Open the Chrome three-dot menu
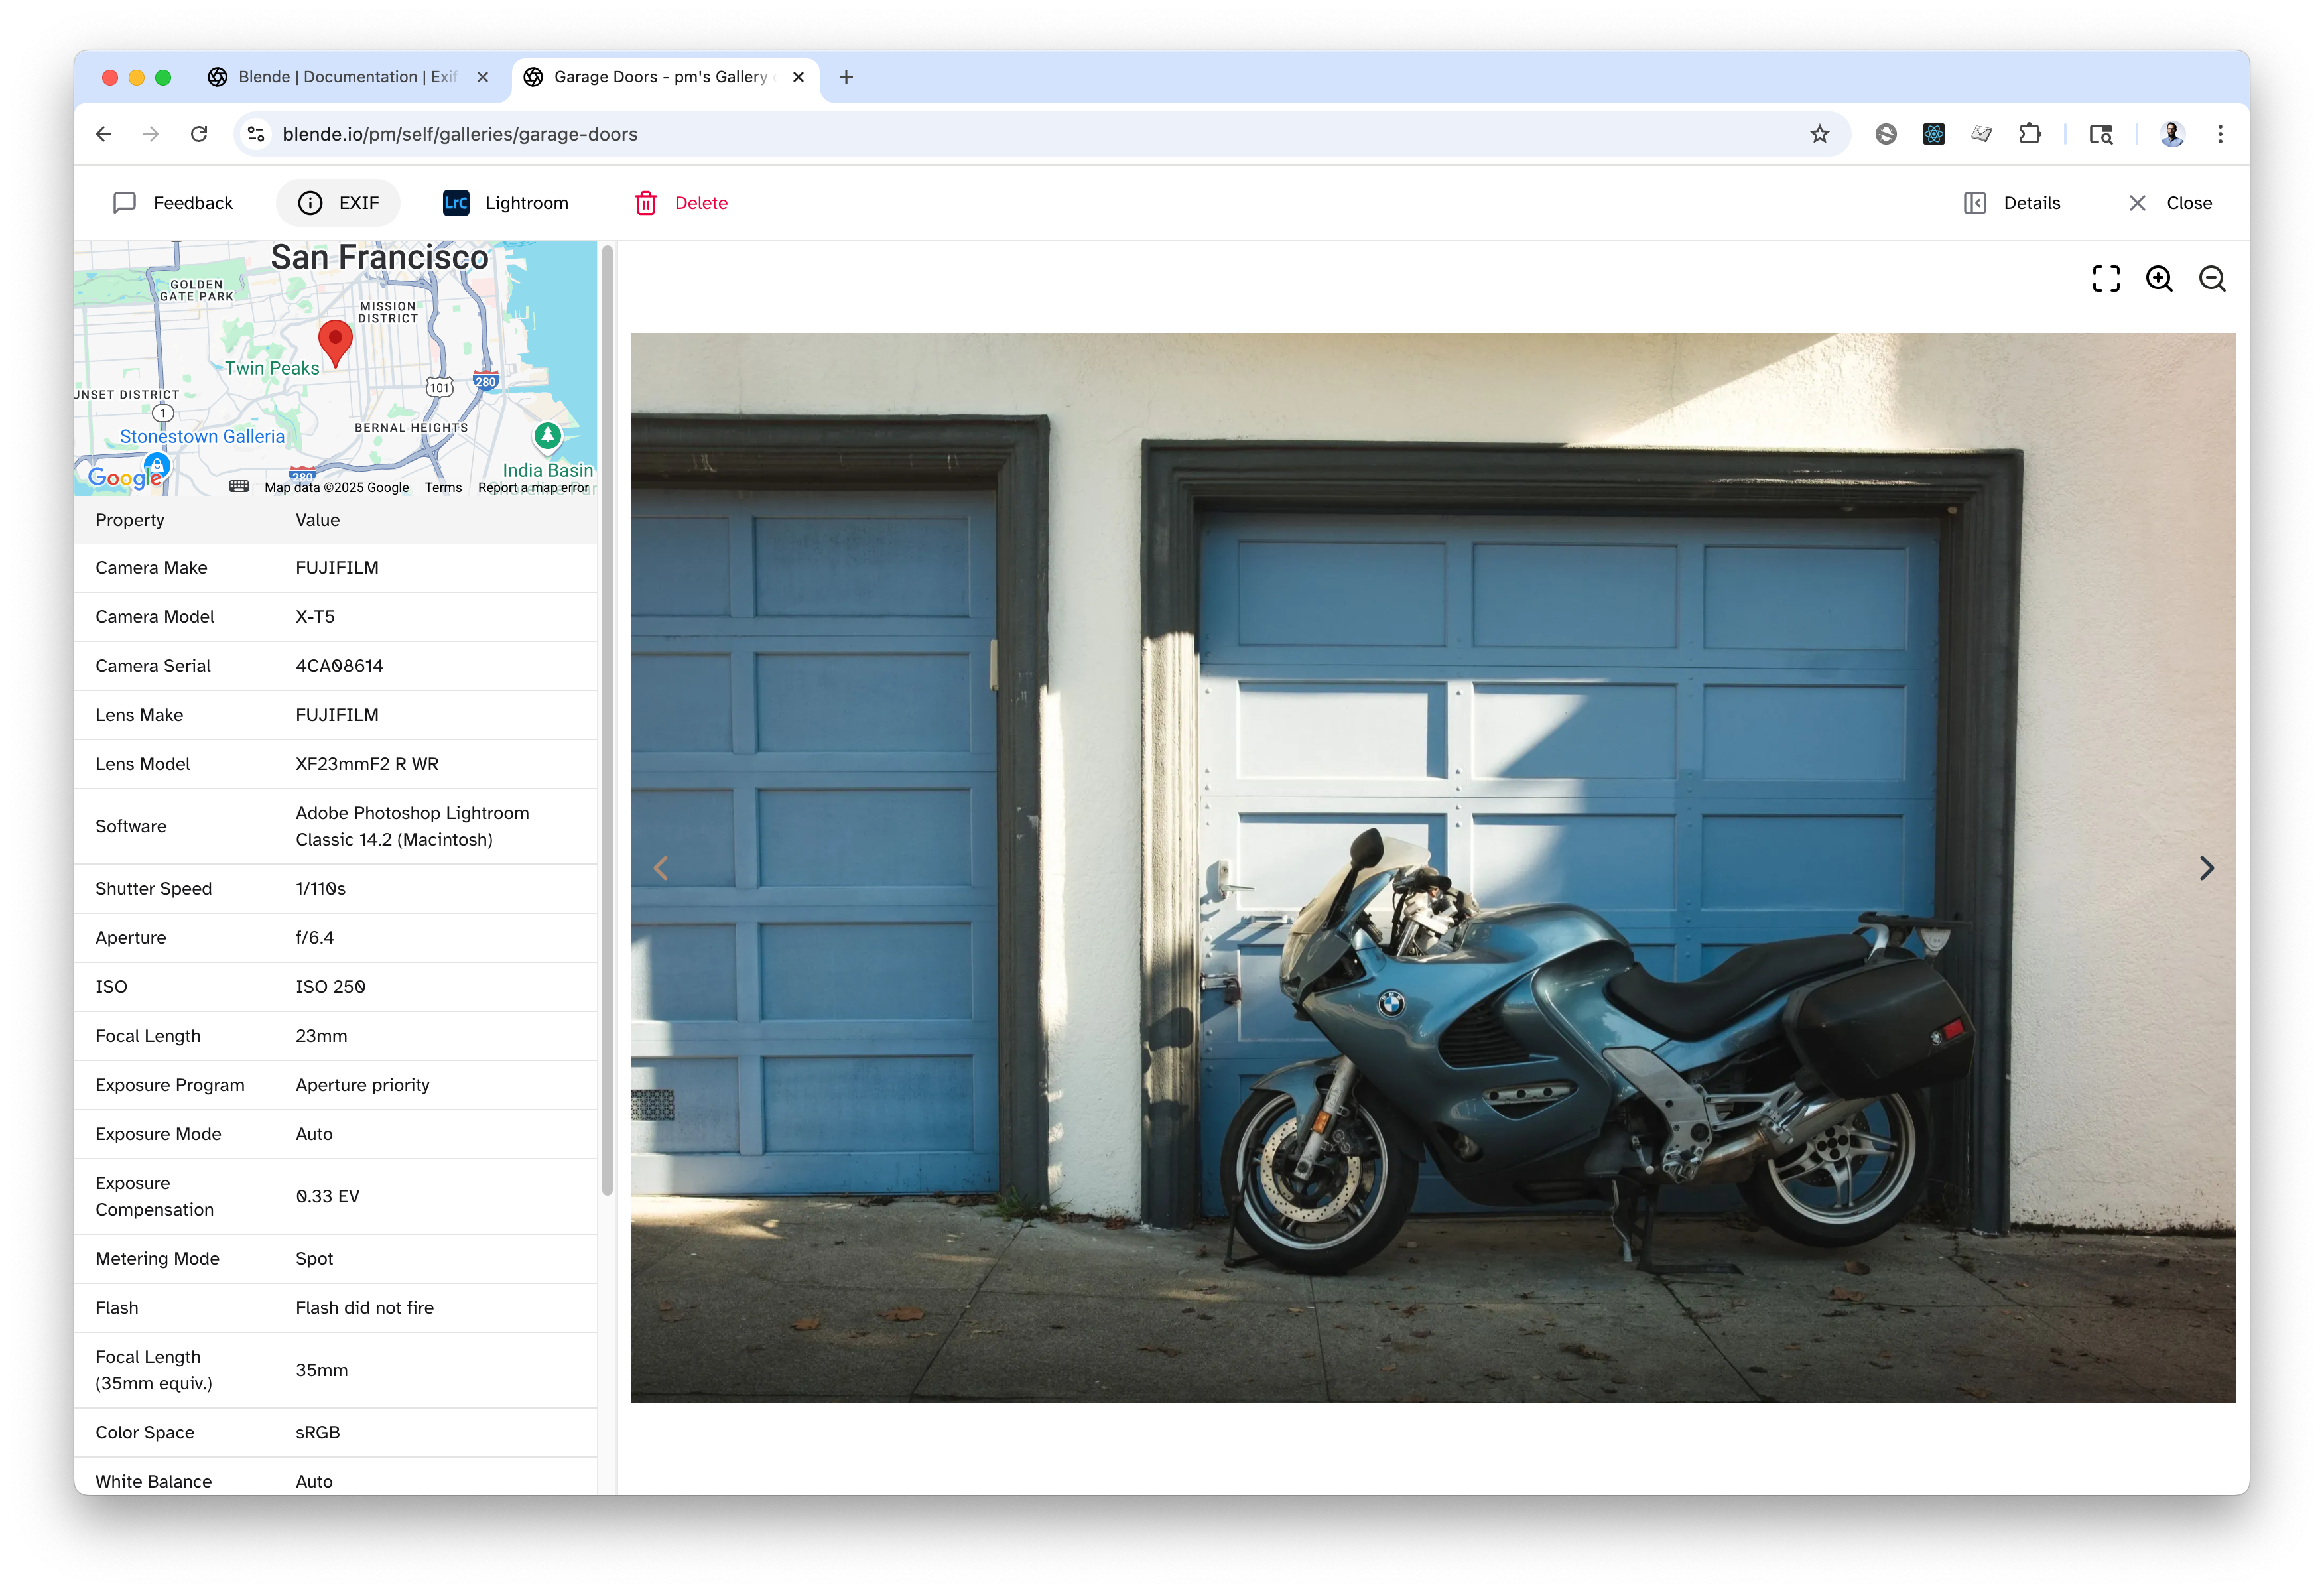 point(2221,133)
